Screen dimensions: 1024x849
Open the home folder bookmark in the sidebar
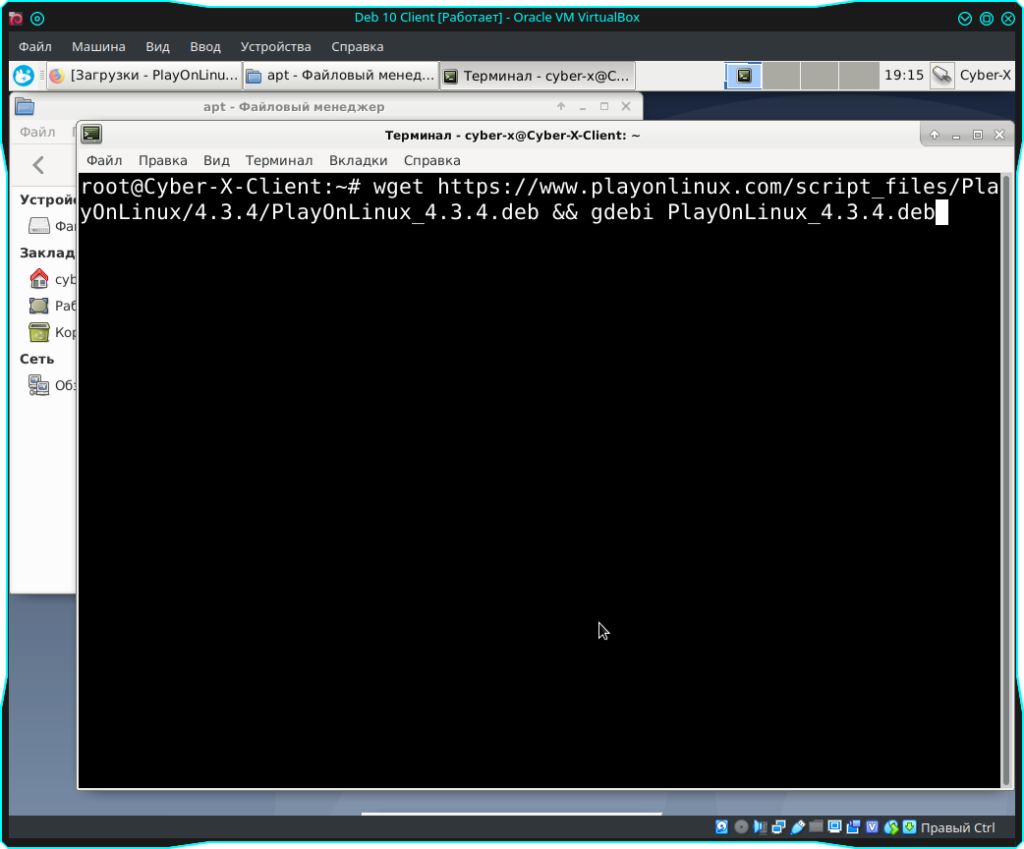click(x=52, y=279)
